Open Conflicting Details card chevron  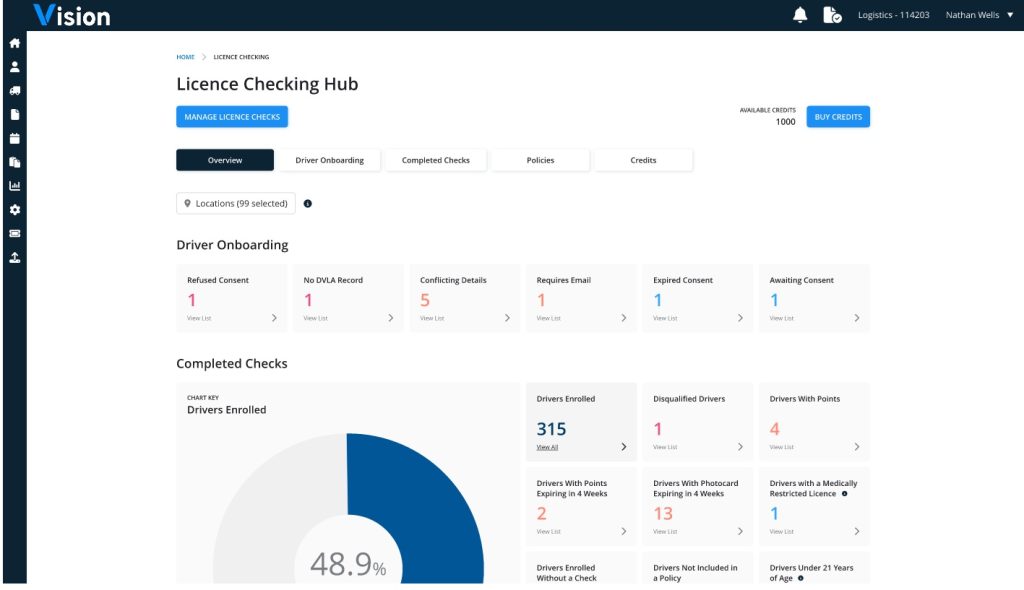(507, 318)
